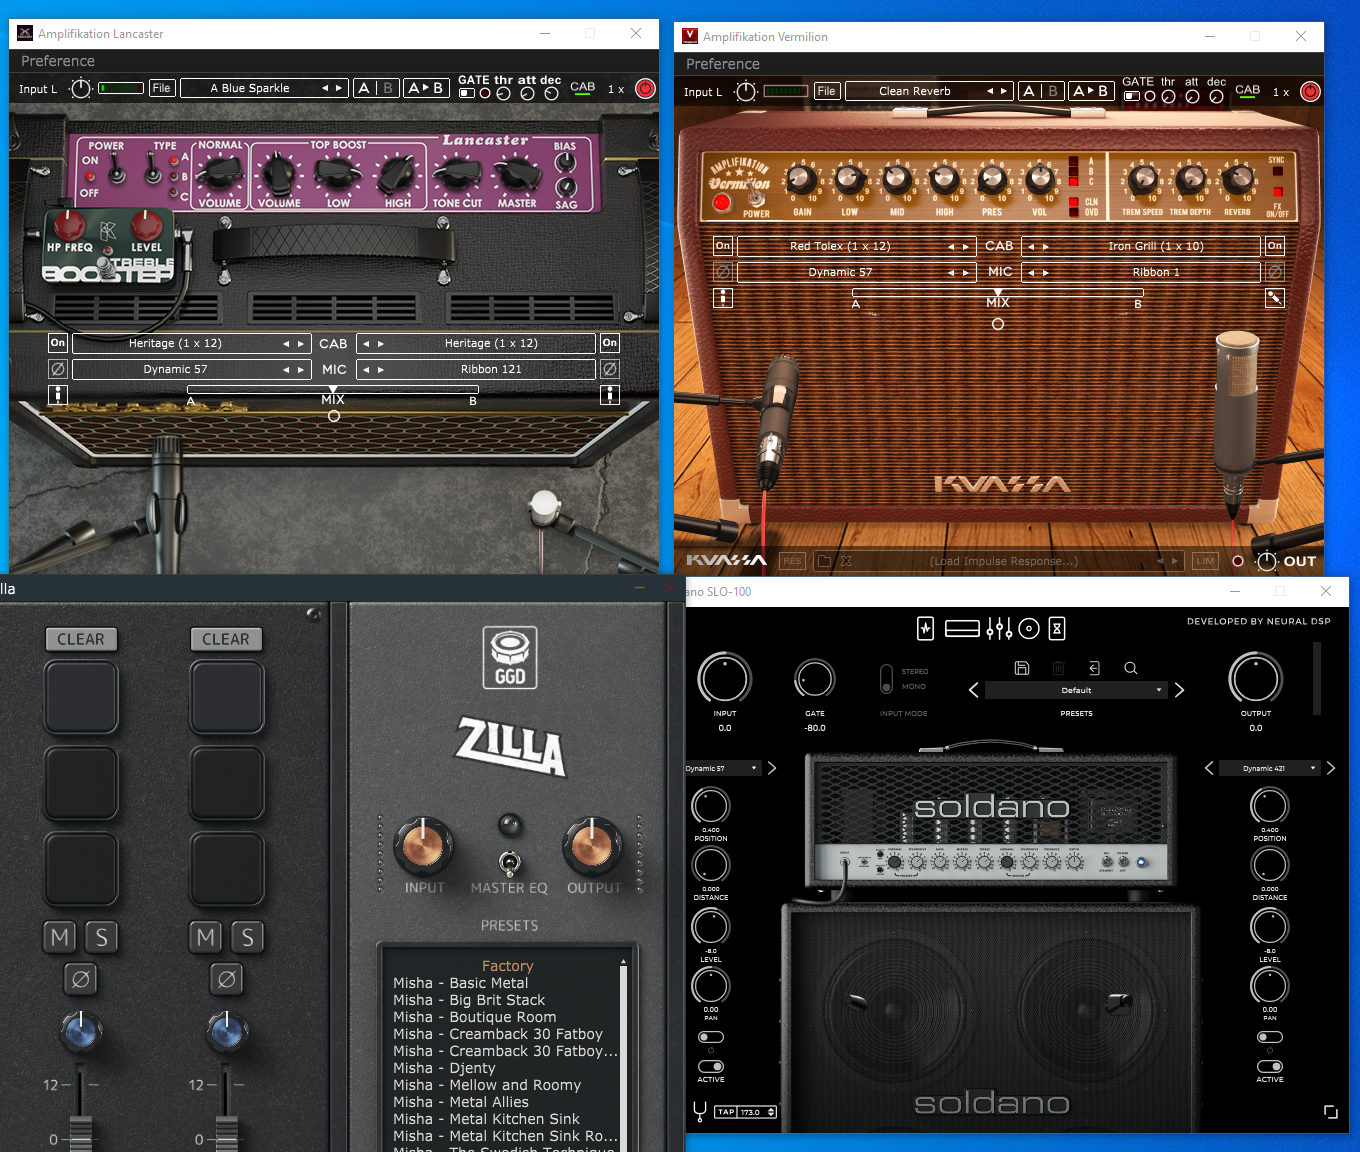Toggle Lancaster cab B On switch
The image size is (1360, 1152).
[610, 343]
